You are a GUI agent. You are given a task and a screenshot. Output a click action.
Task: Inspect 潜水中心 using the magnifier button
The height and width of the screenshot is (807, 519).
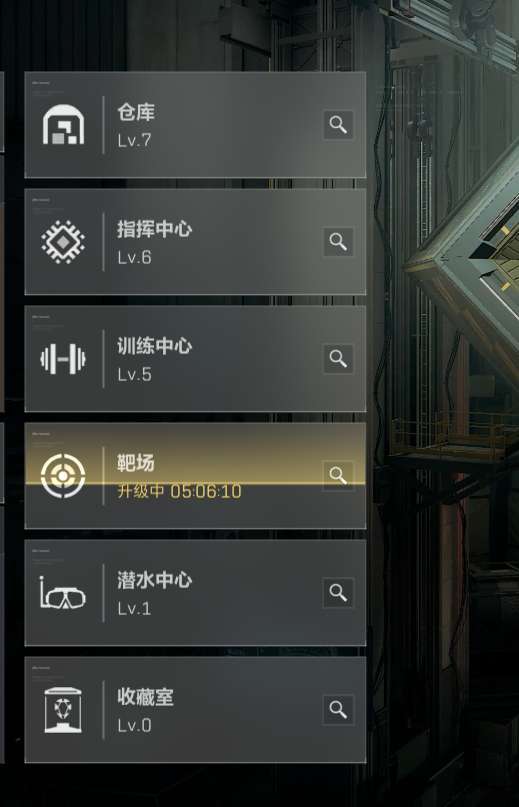click(338, 593)
